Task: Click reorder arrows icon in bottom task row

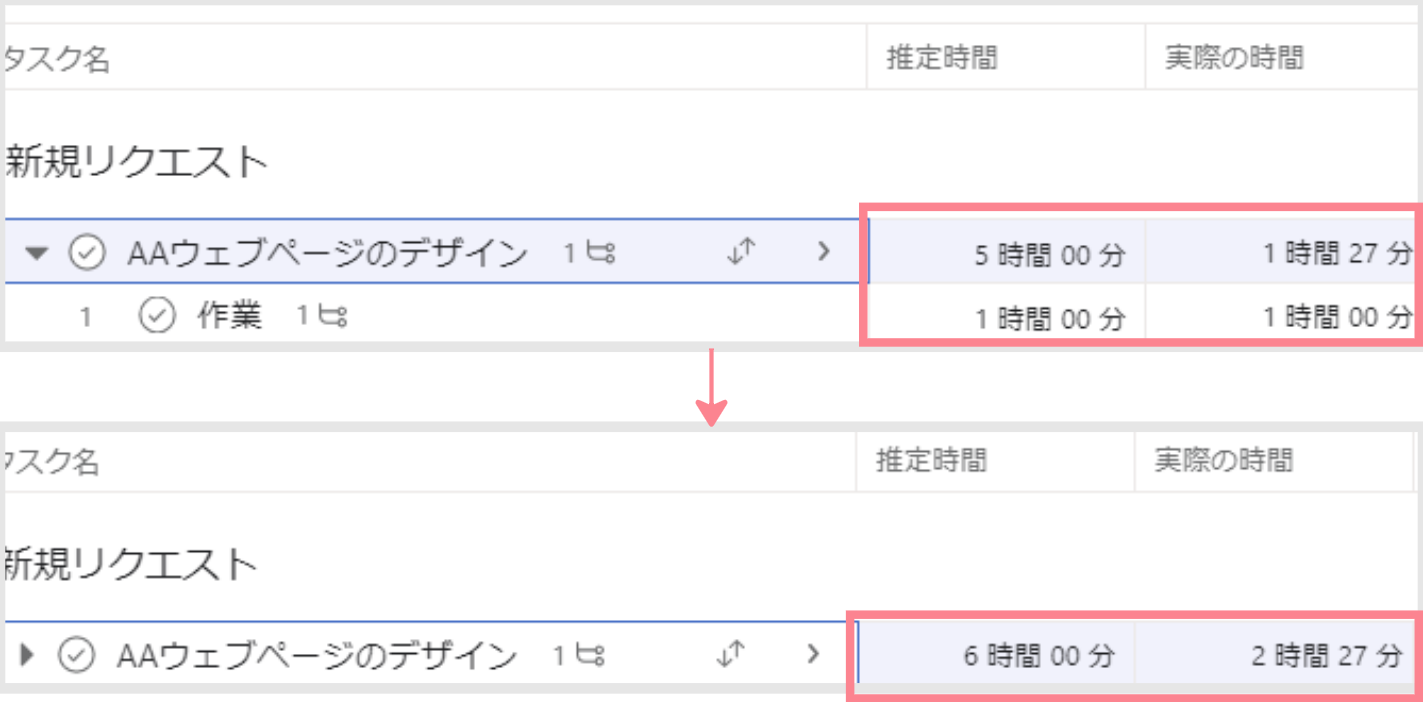Action: tap(732, 655)
